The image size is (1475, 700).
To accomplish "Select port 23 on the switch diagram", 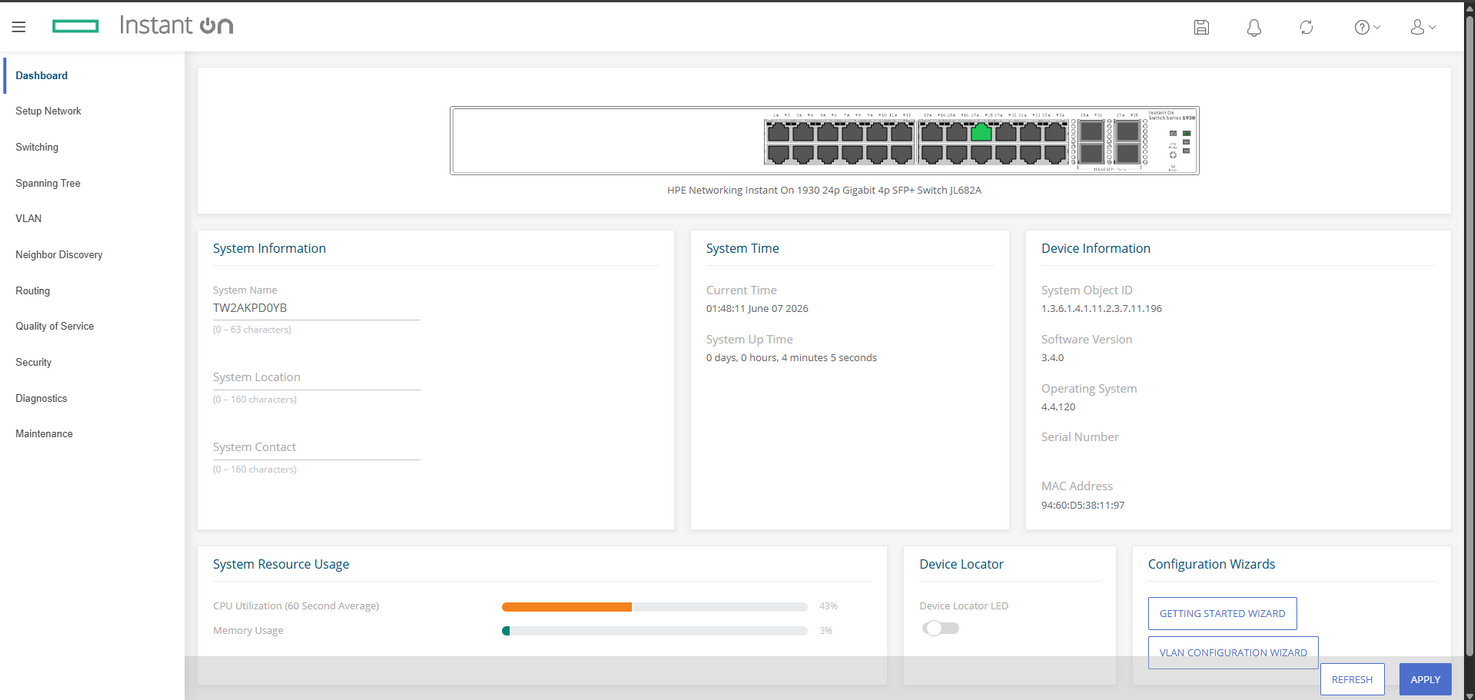I will [x=1055, y=131].
